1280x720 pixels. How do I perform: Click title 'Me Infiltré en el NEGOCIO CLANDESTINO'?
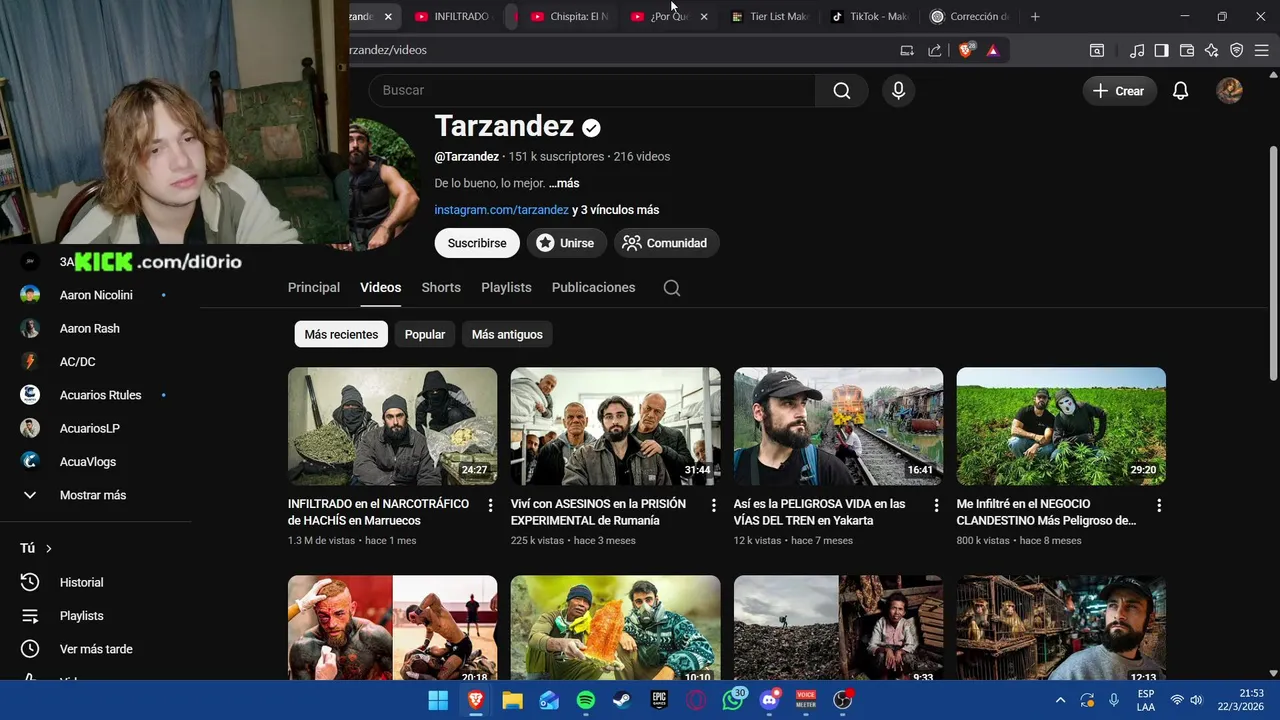[x=1046, y=512]
